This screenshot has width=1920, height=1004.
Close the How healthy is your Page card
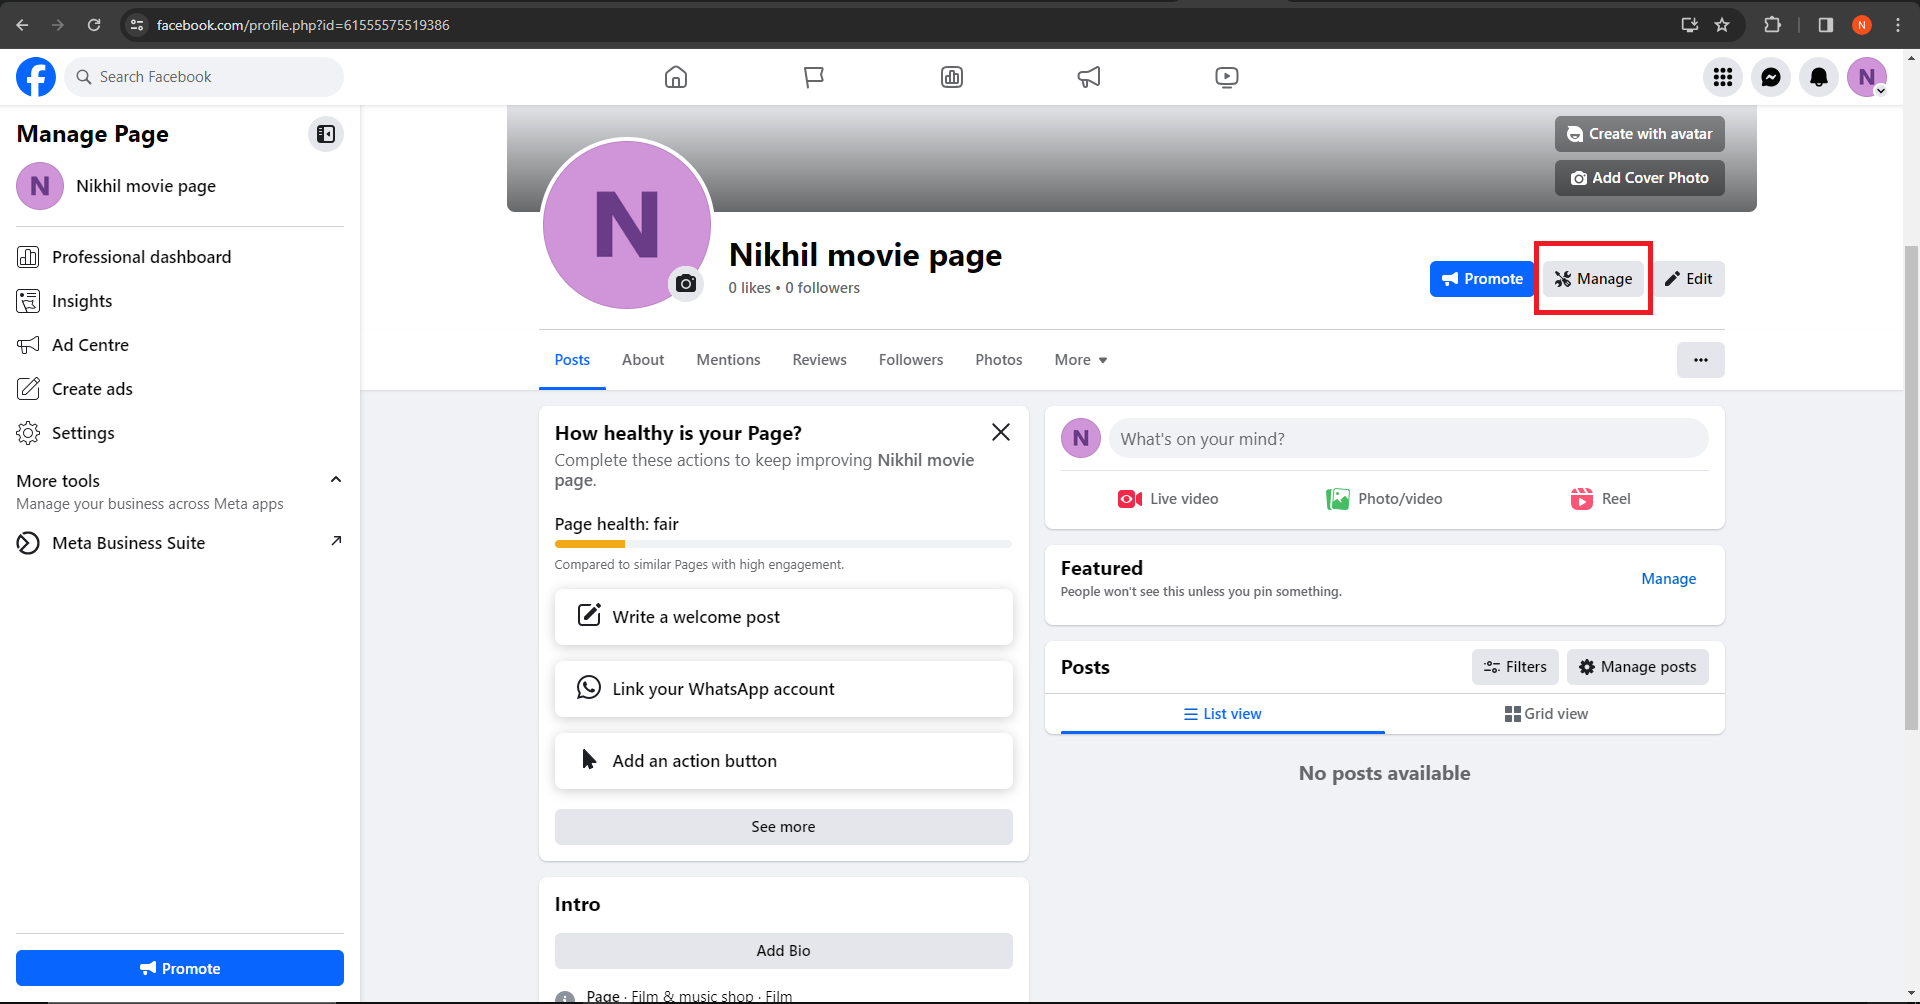[1001, 432]
